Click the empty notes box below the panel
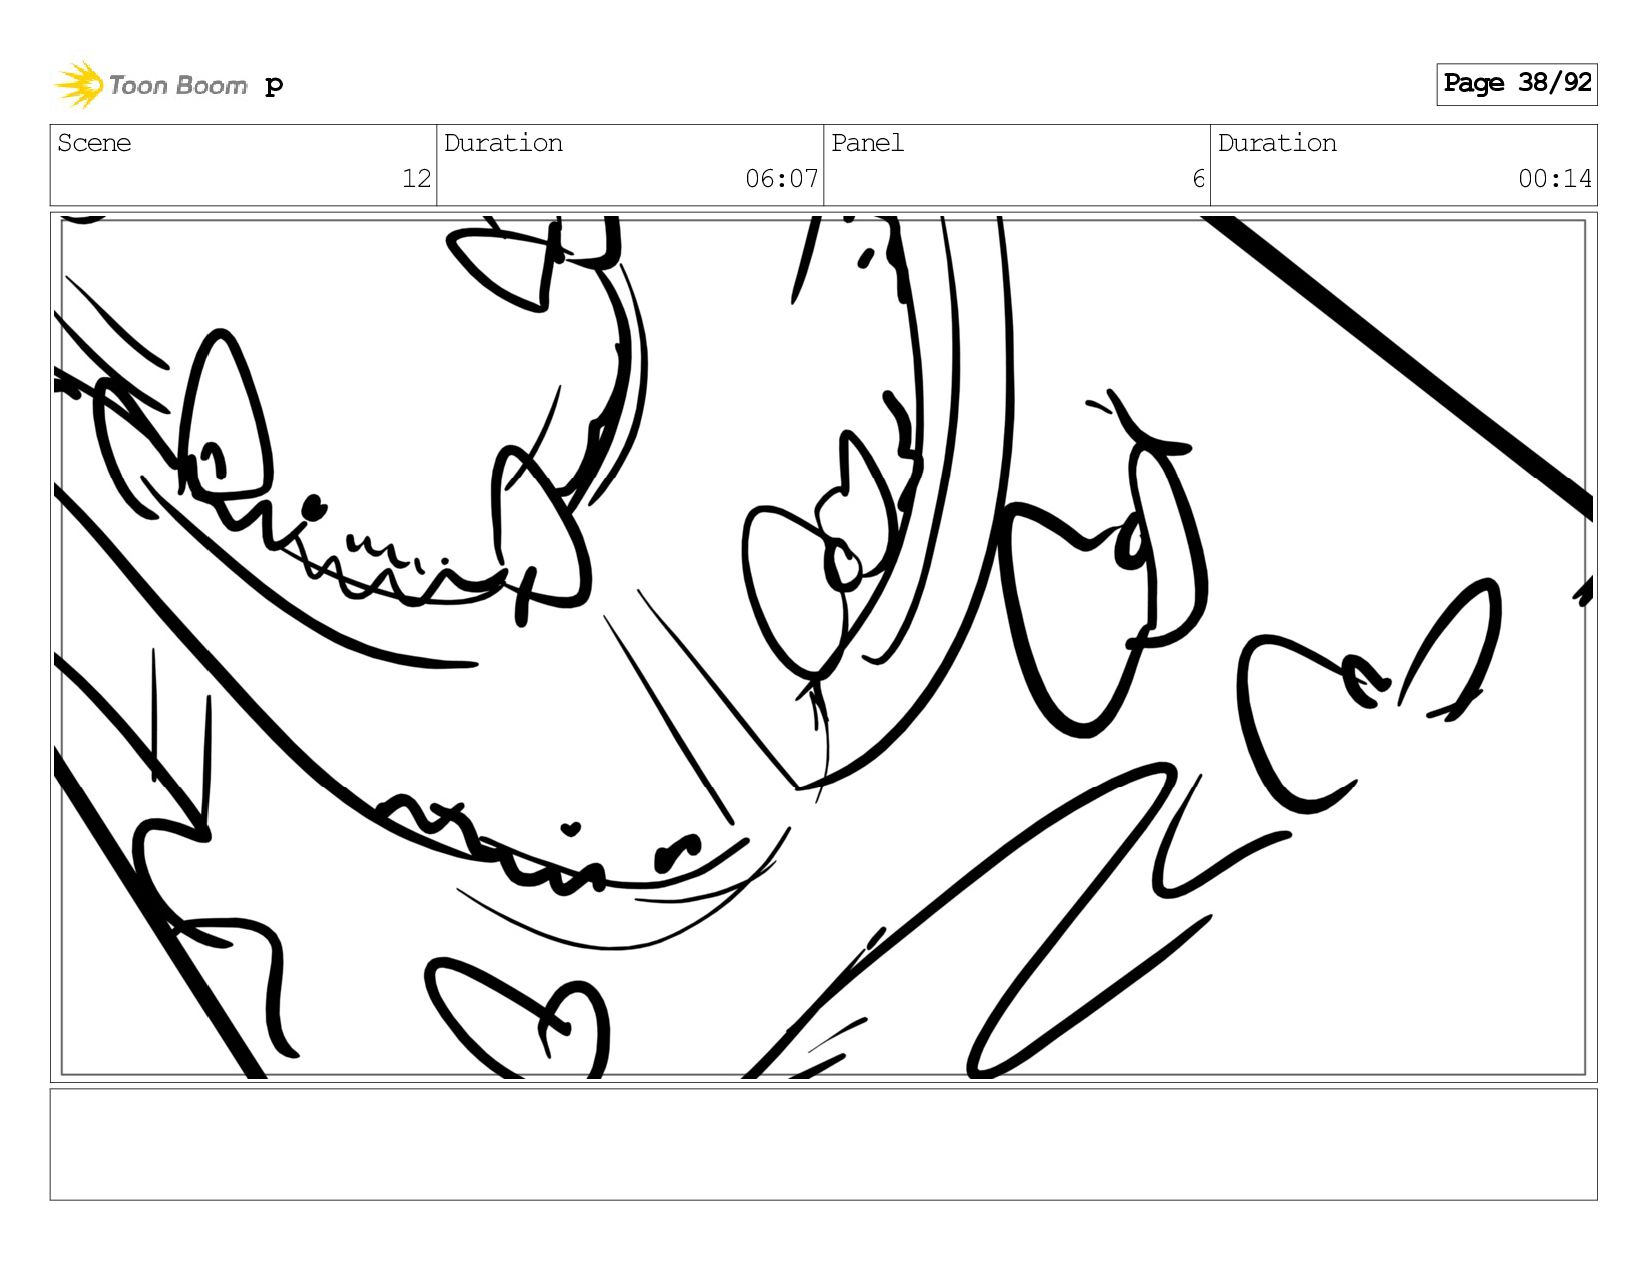The width and height of the screenshot is (1650, 1275). coord(823,1144)
